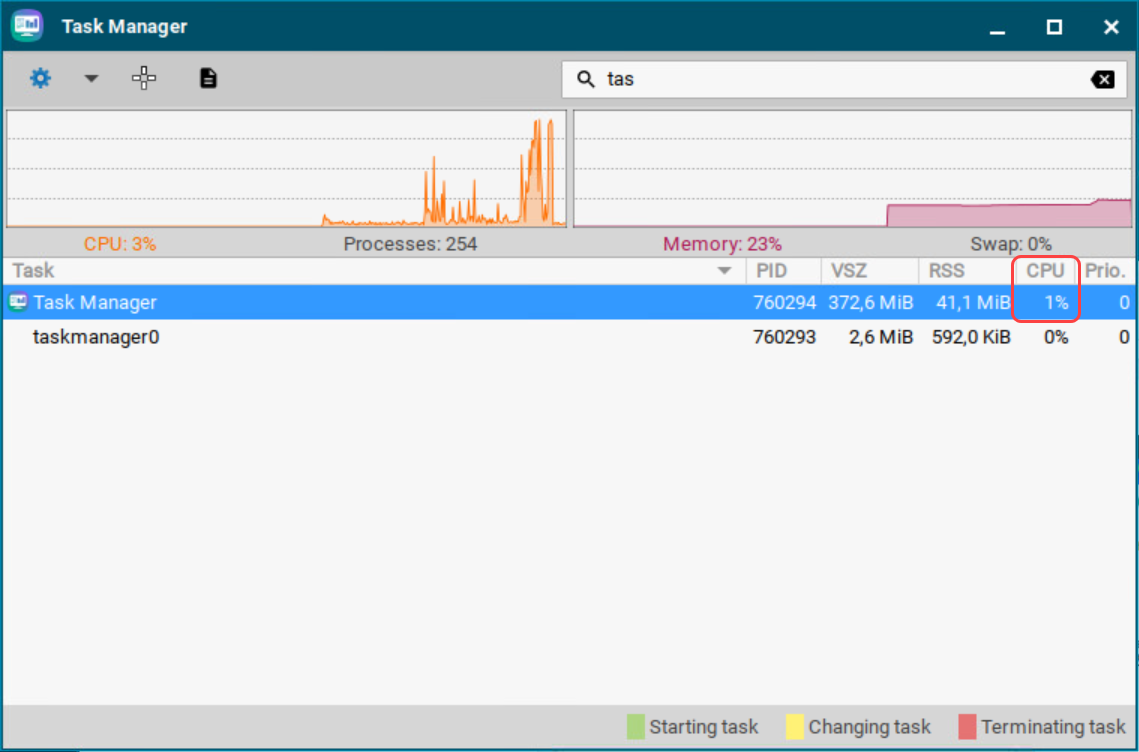1139x752 pixels.
Task: Click the magnifier icon in the search field
Action: pos(586,78)
